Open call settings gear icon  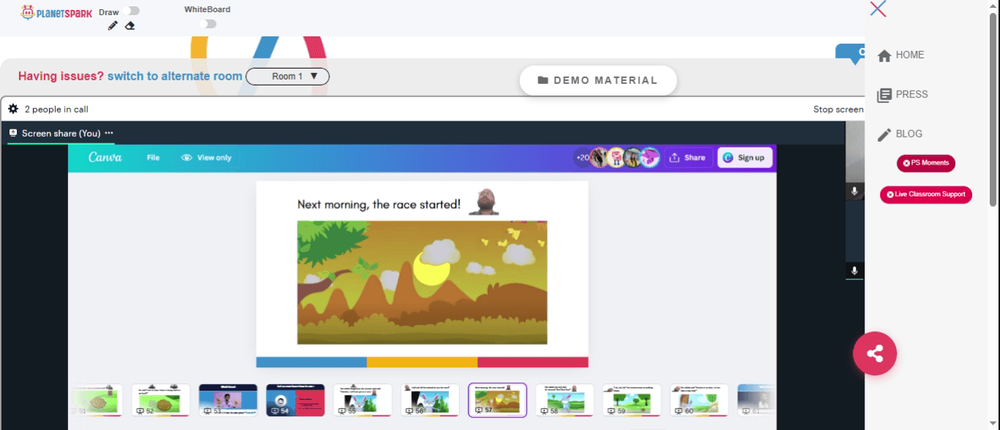click(13, 109)
